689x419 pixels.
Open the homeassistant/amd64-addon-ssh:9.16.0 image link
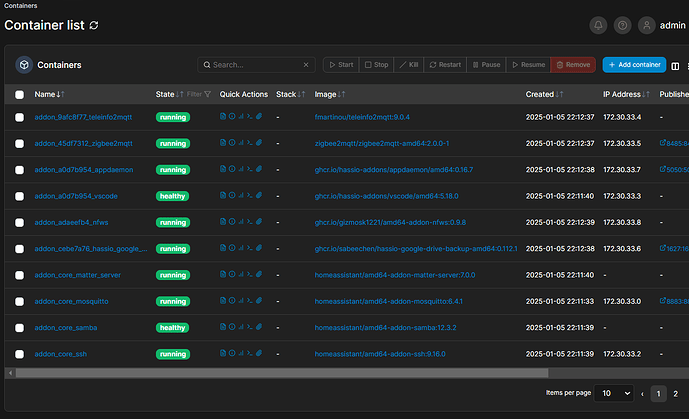(380, 354)
